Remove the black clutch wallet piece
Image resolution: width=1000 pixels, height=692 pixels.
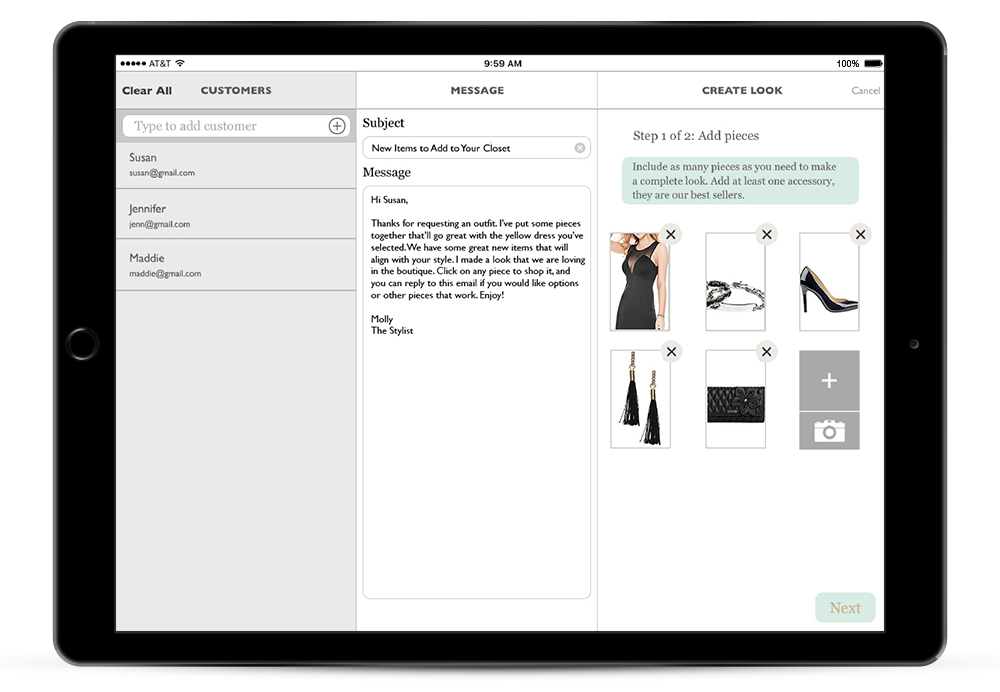[x=766, y=351]
